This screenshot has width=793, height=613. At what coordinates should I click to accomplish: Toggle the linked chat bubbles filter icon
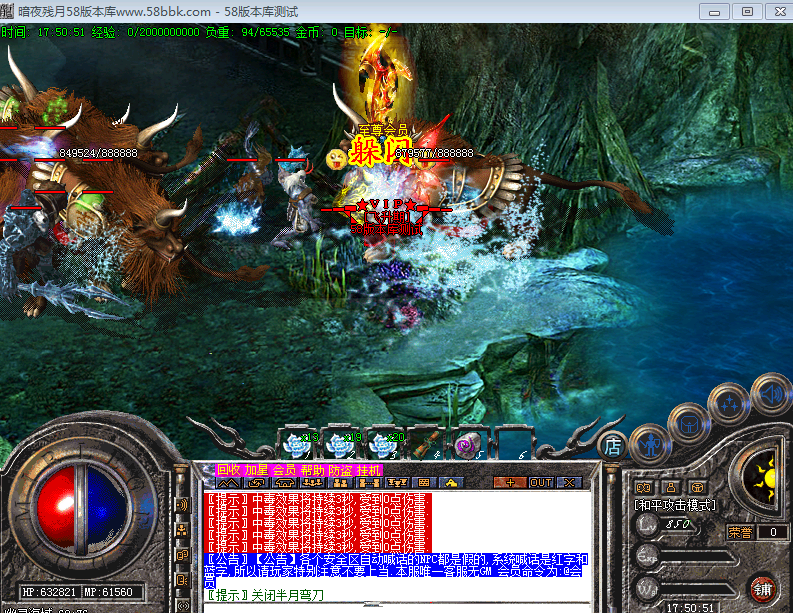pyautogui.click(x=182, y=555)
